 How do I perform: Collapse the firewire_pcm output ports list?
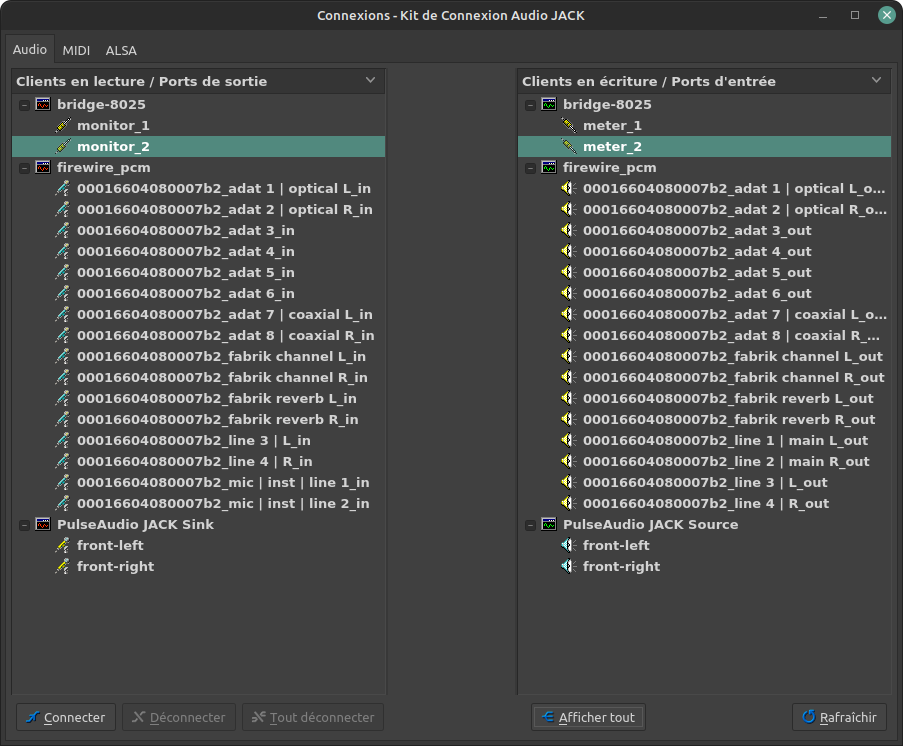point(23,167)
